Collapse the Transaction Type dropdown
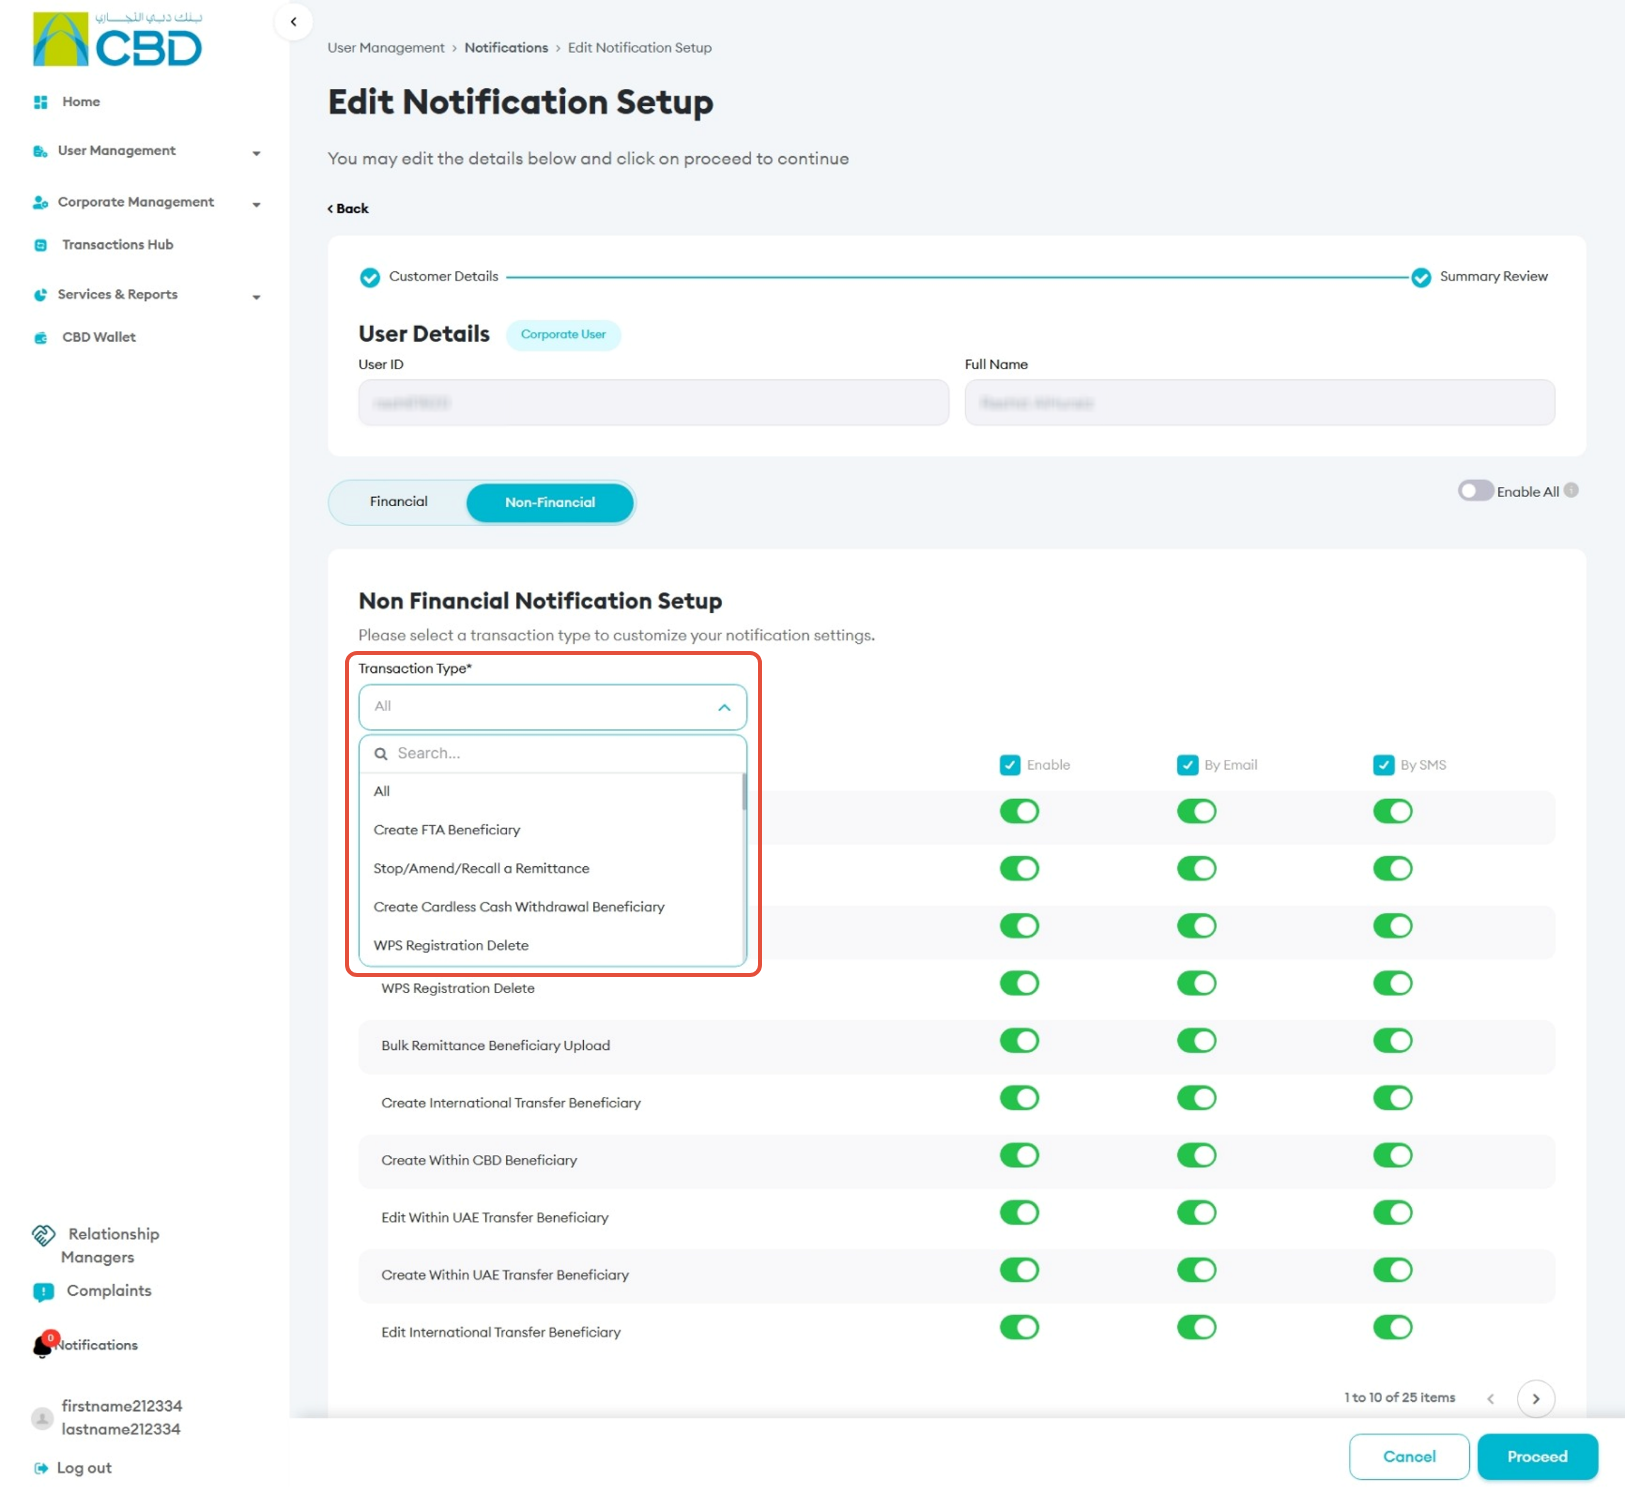This screenshot has height=1495, width=1625. point(724,708)
